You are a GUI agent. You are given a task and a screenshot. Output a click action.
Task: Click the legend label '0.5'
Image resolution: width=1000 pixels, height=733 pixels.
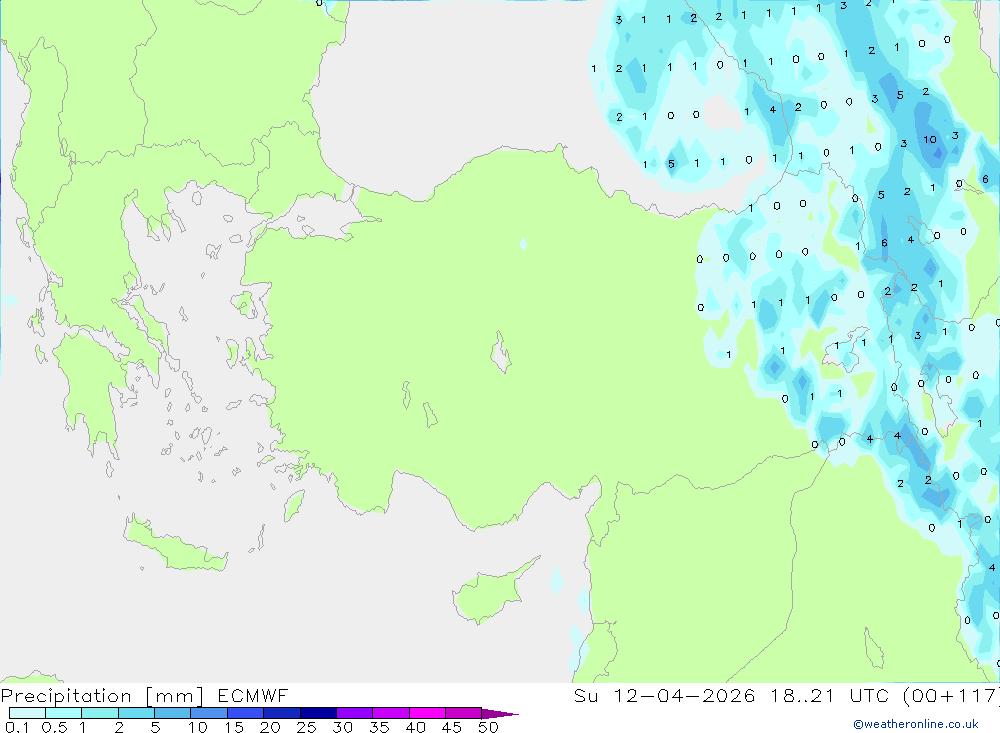(x=54, y=727)
